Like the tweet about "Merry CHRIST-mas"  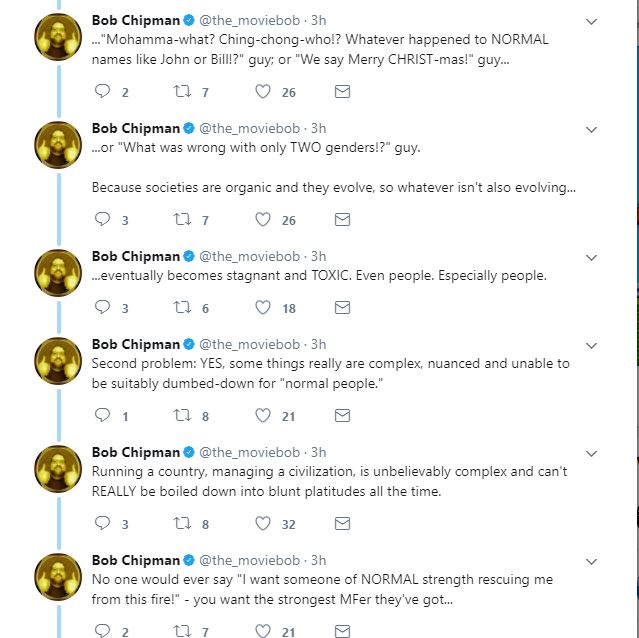point(263,91)
